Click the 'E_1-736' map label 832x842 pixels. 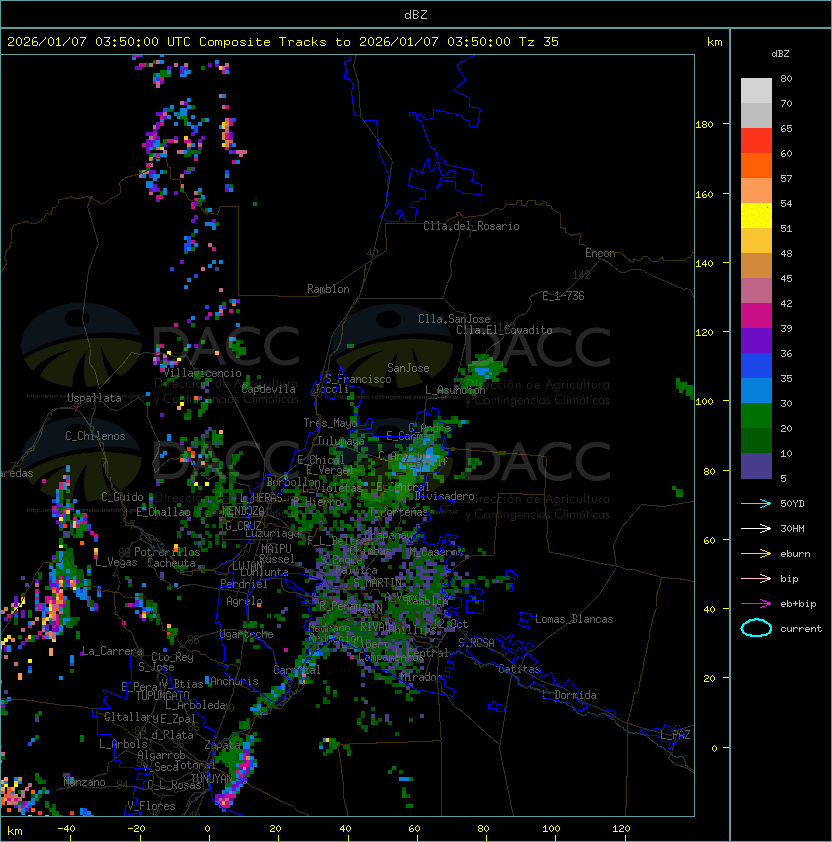point(563,295)
